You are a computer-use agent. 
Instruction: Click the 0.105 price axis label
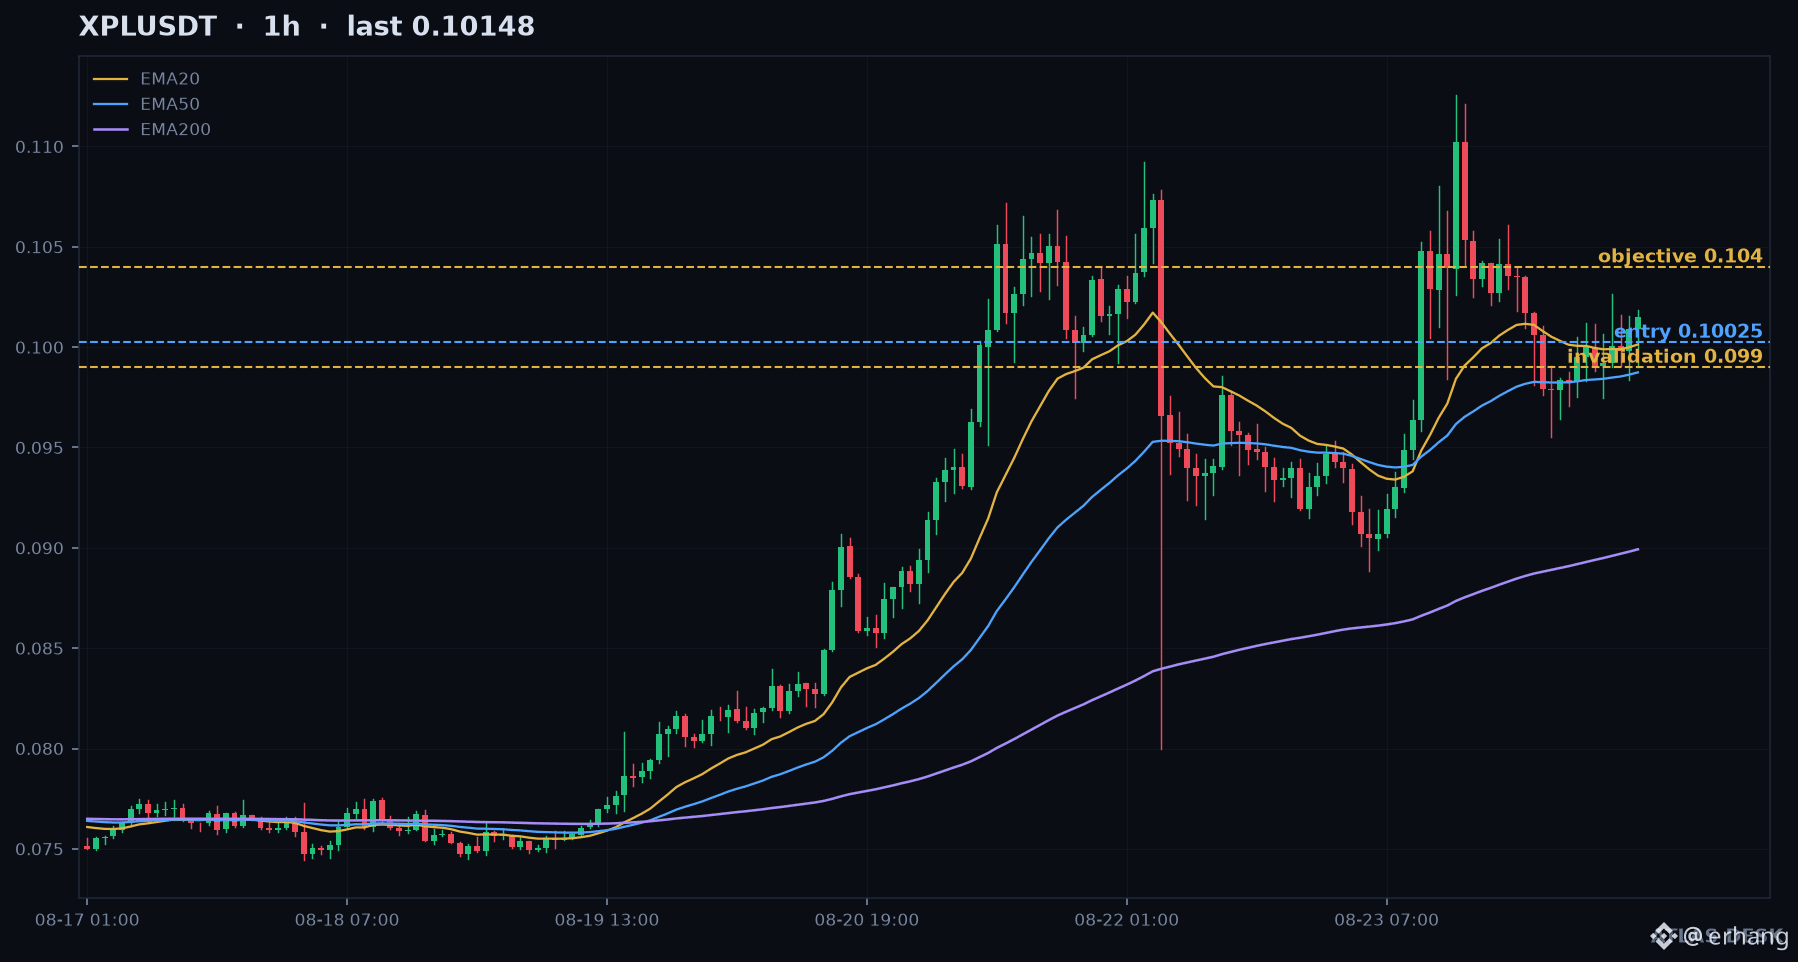pos(39,247)
